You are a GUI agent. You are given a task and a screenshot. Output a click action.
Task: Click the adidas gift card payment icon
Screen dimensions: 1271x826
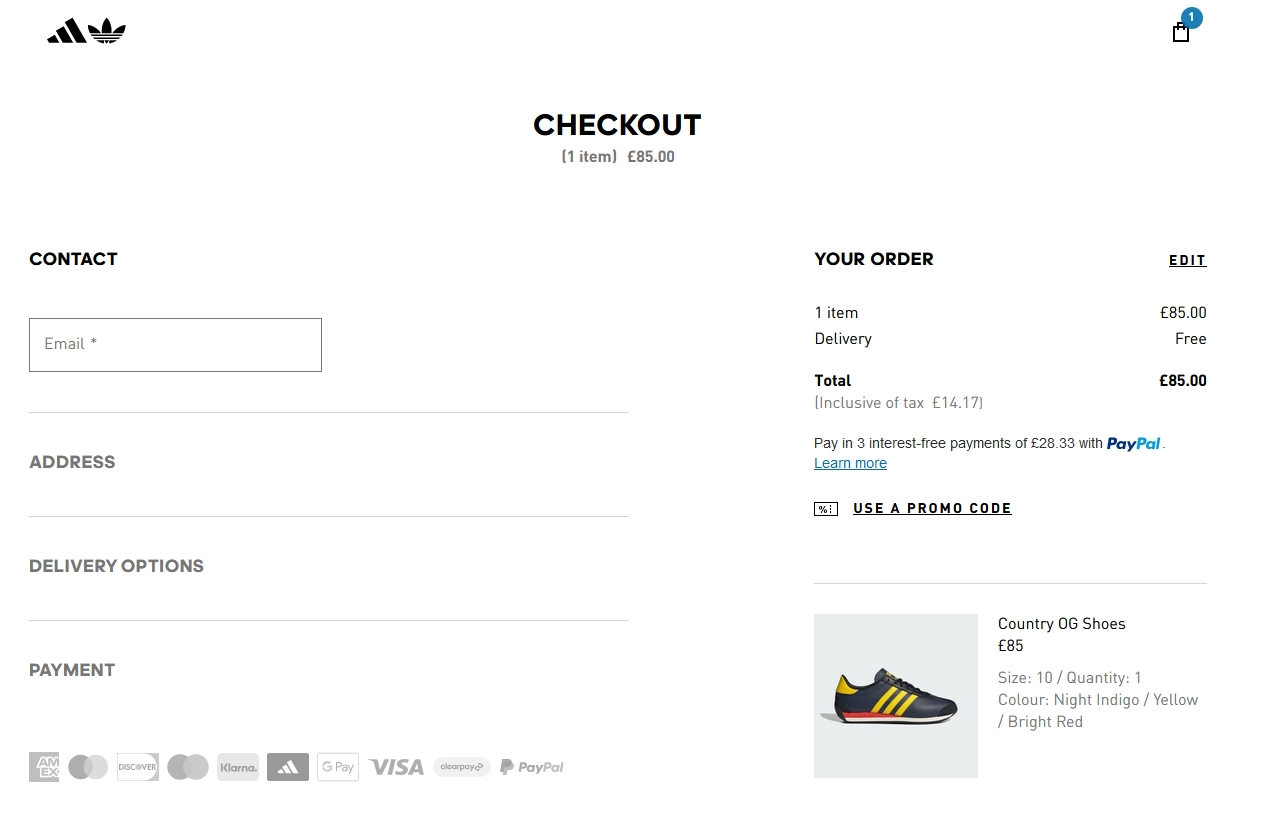click(x=288, y=767)
